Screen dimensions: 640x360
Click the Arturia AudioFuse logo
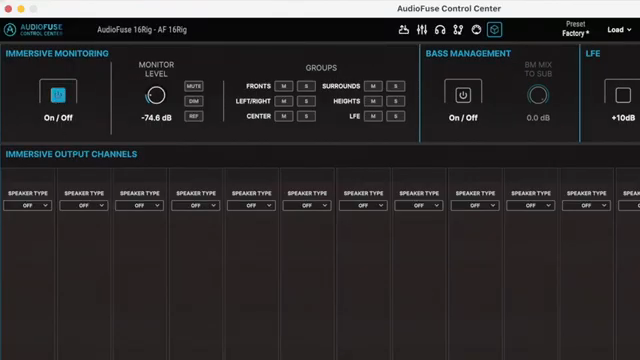33,29
